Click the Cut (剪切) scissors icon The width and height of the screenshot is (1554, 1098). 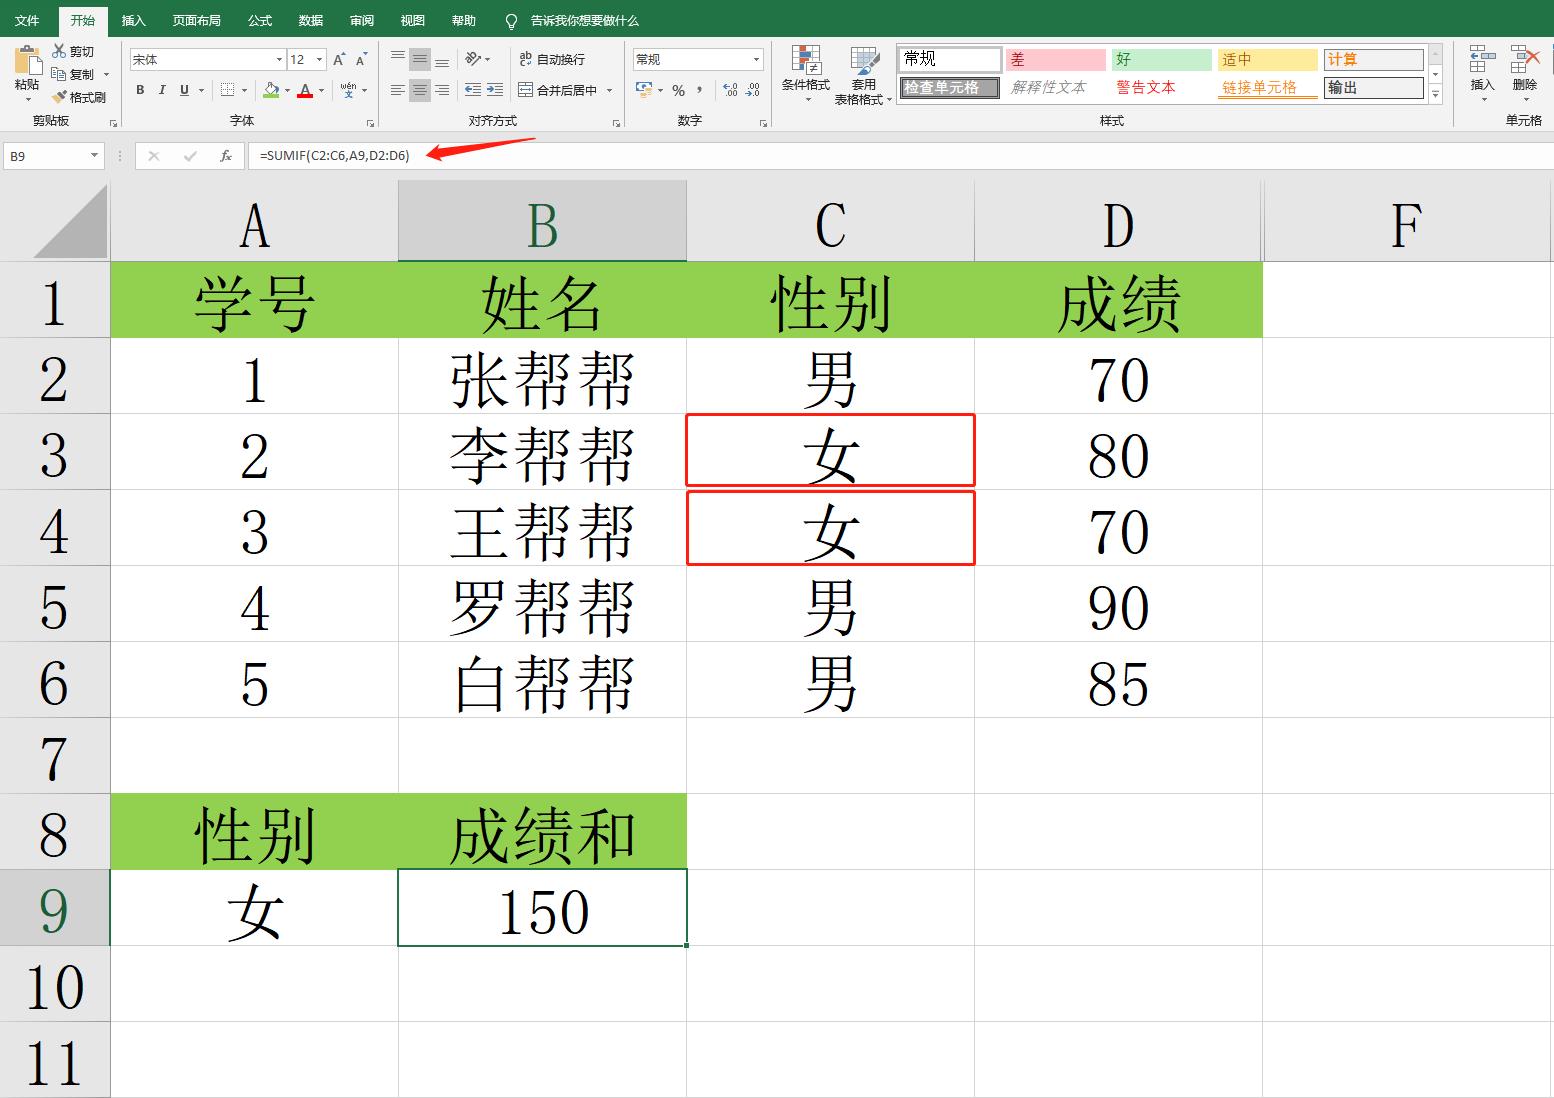click(59, 51)
